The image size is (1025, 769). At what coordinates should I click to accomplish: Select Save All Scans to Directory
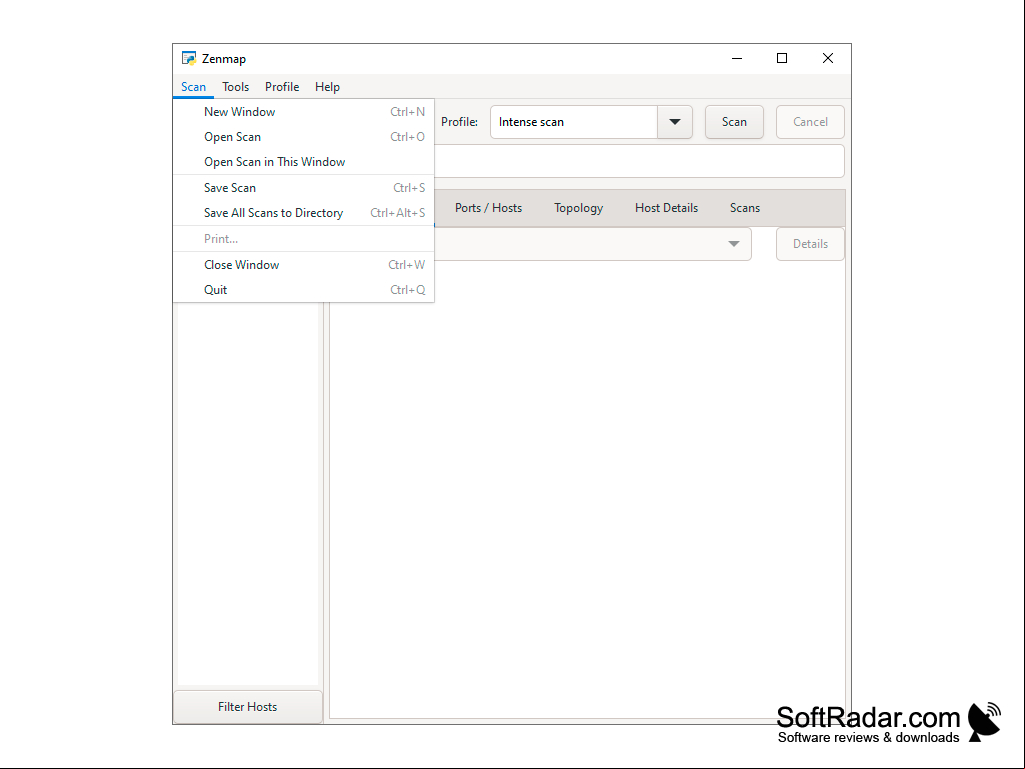303,213
